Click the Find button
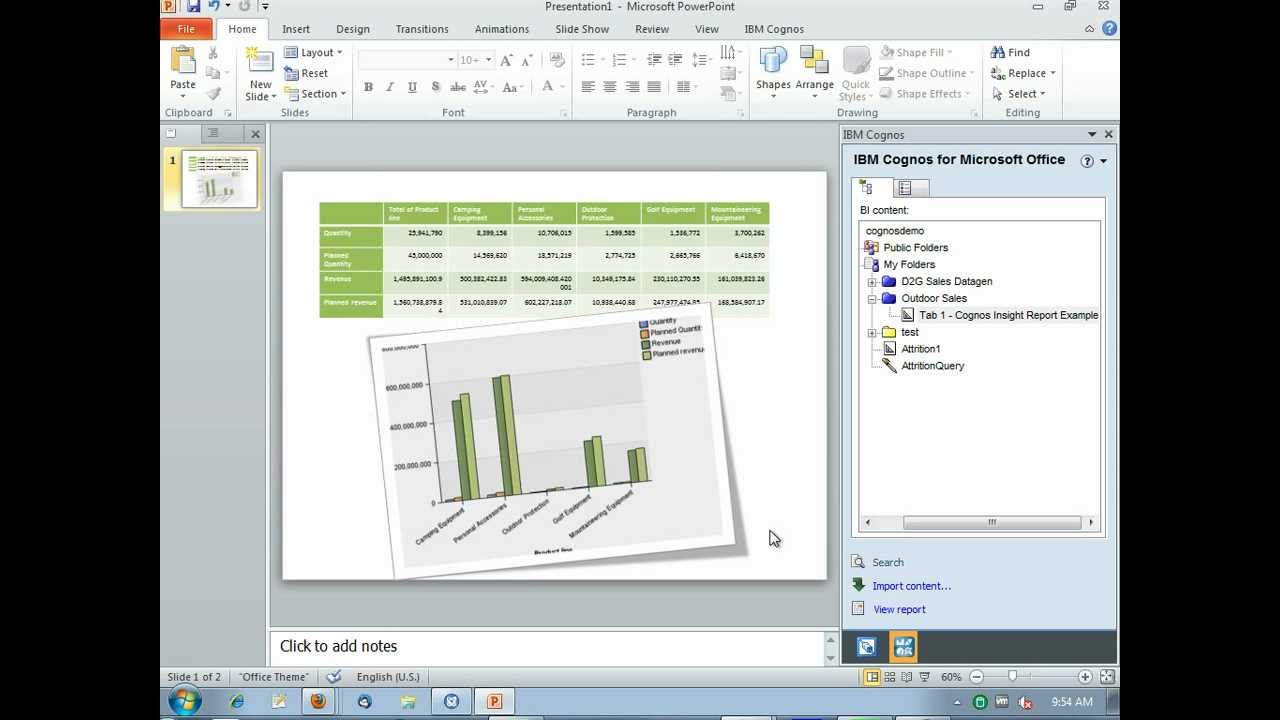Image resolution: width=1280 pixels, height=720 pixels. coord(1010,52)
